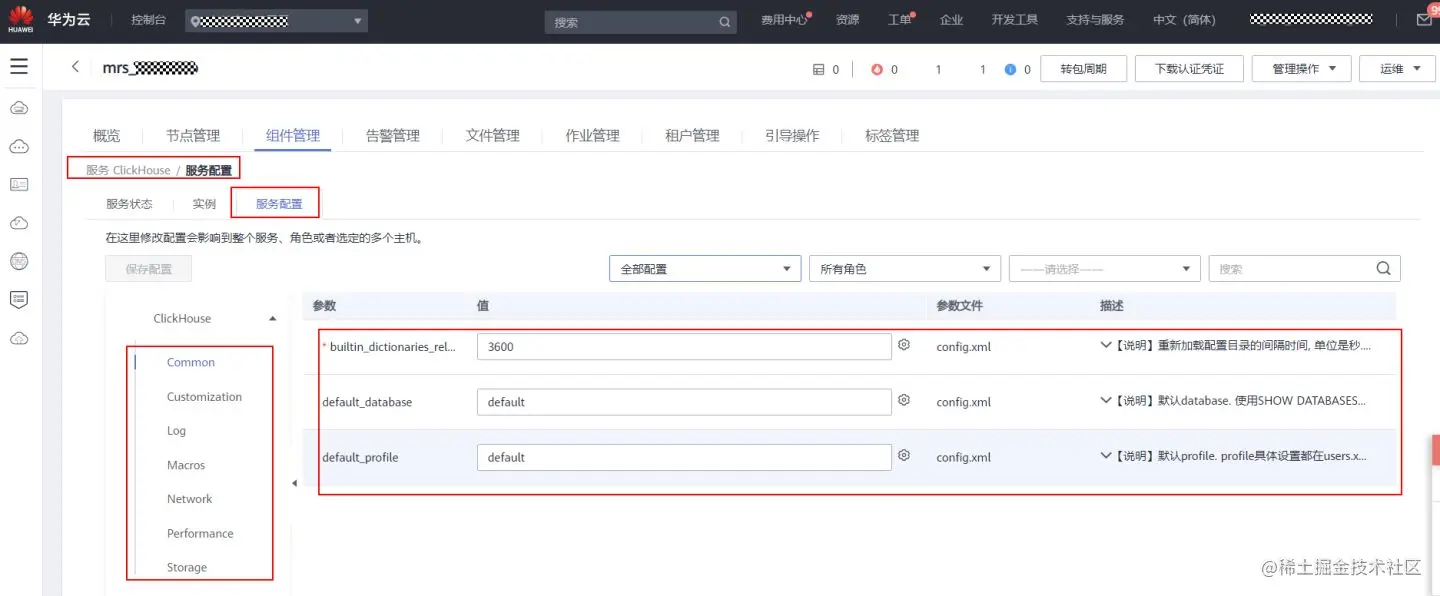Click the chat message icon in left sidebar
This screenshot has width=1440, height=596.
pyautogui.click(x=19, y=300)
